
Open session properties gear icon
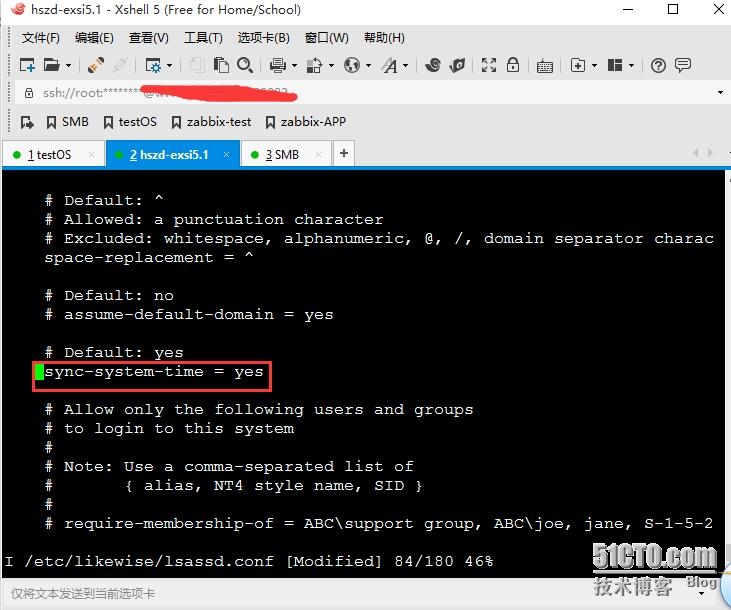153,65
